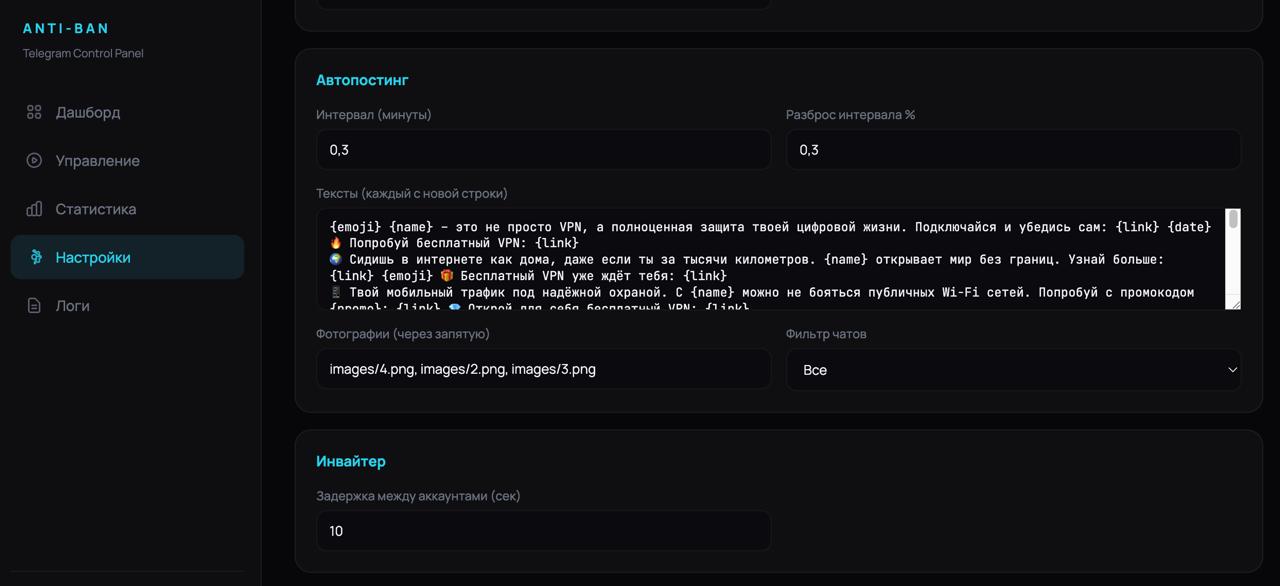Click the Логи document icon
The image size is (1280, 586).
coord(34,305)
